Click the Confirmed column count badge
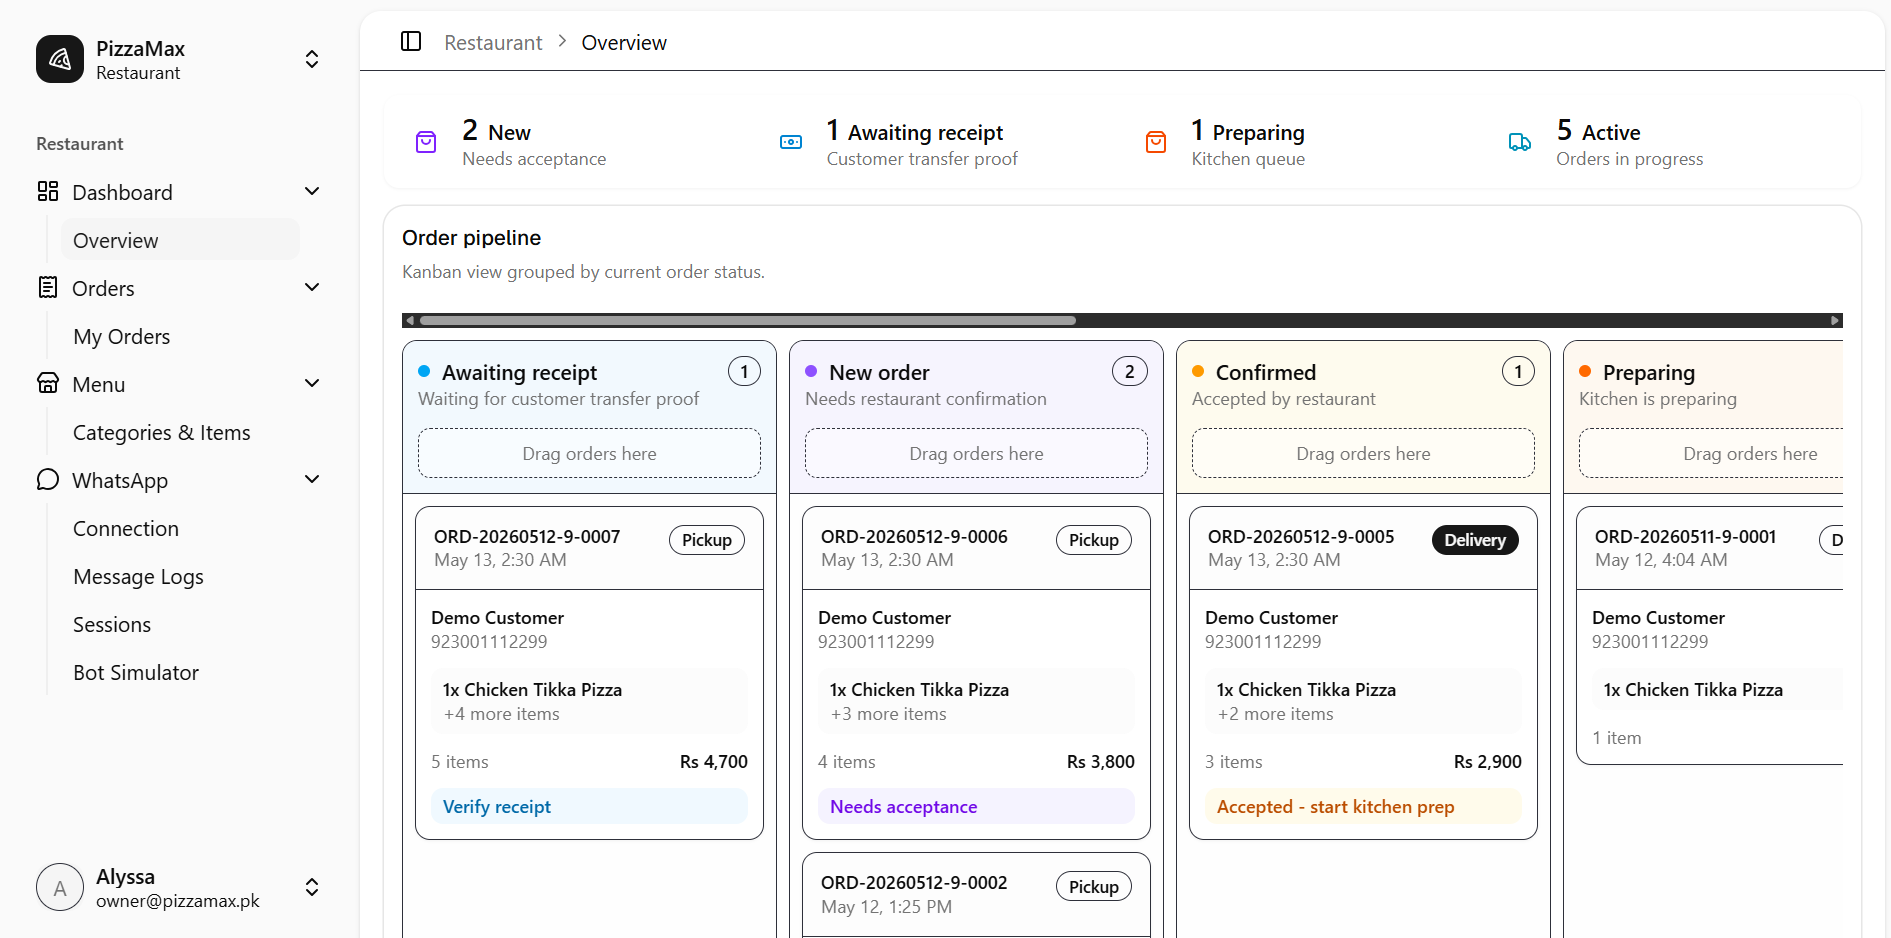This screenshot has height=938, width=1891. point(1518,371)
